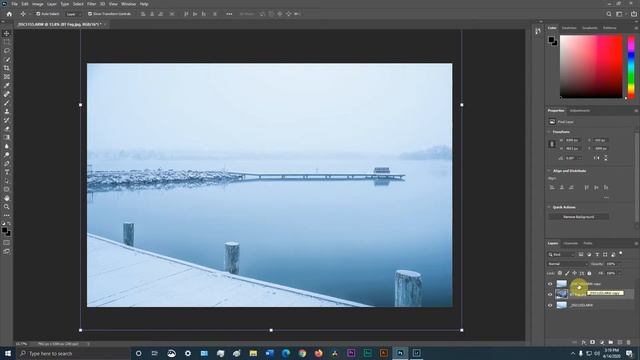Select the Hand tool
The image size is (640, 360).
pos(7,198)
